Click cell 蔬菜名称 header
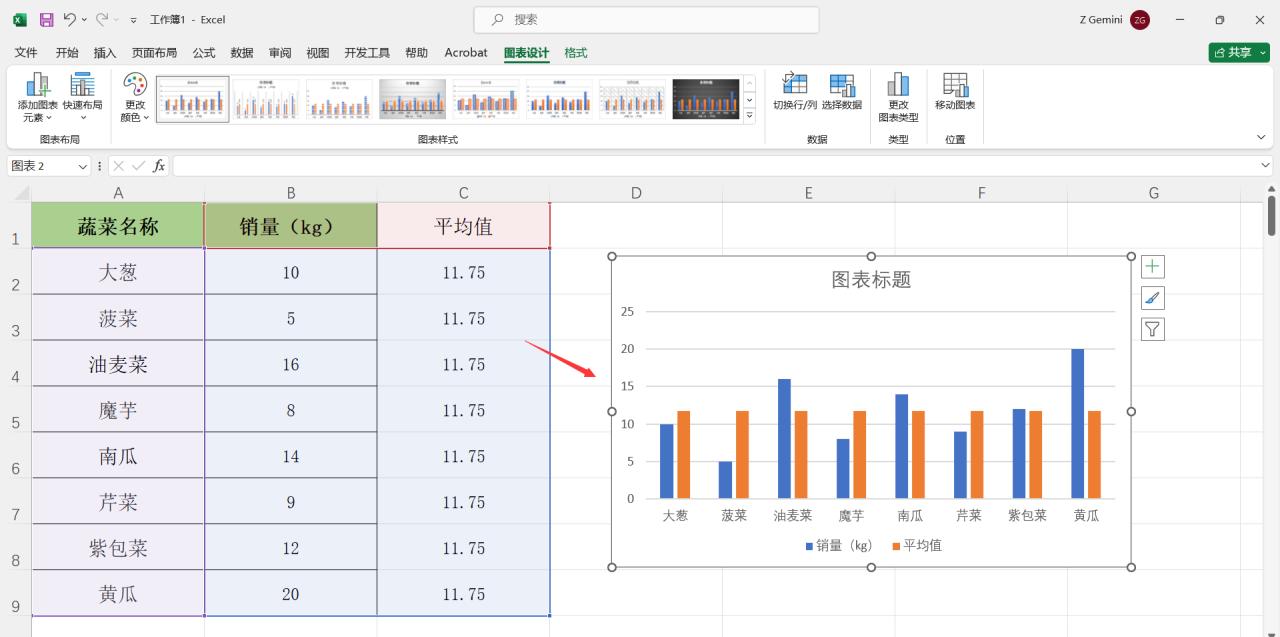1280x637 pixels. point(118,226)
